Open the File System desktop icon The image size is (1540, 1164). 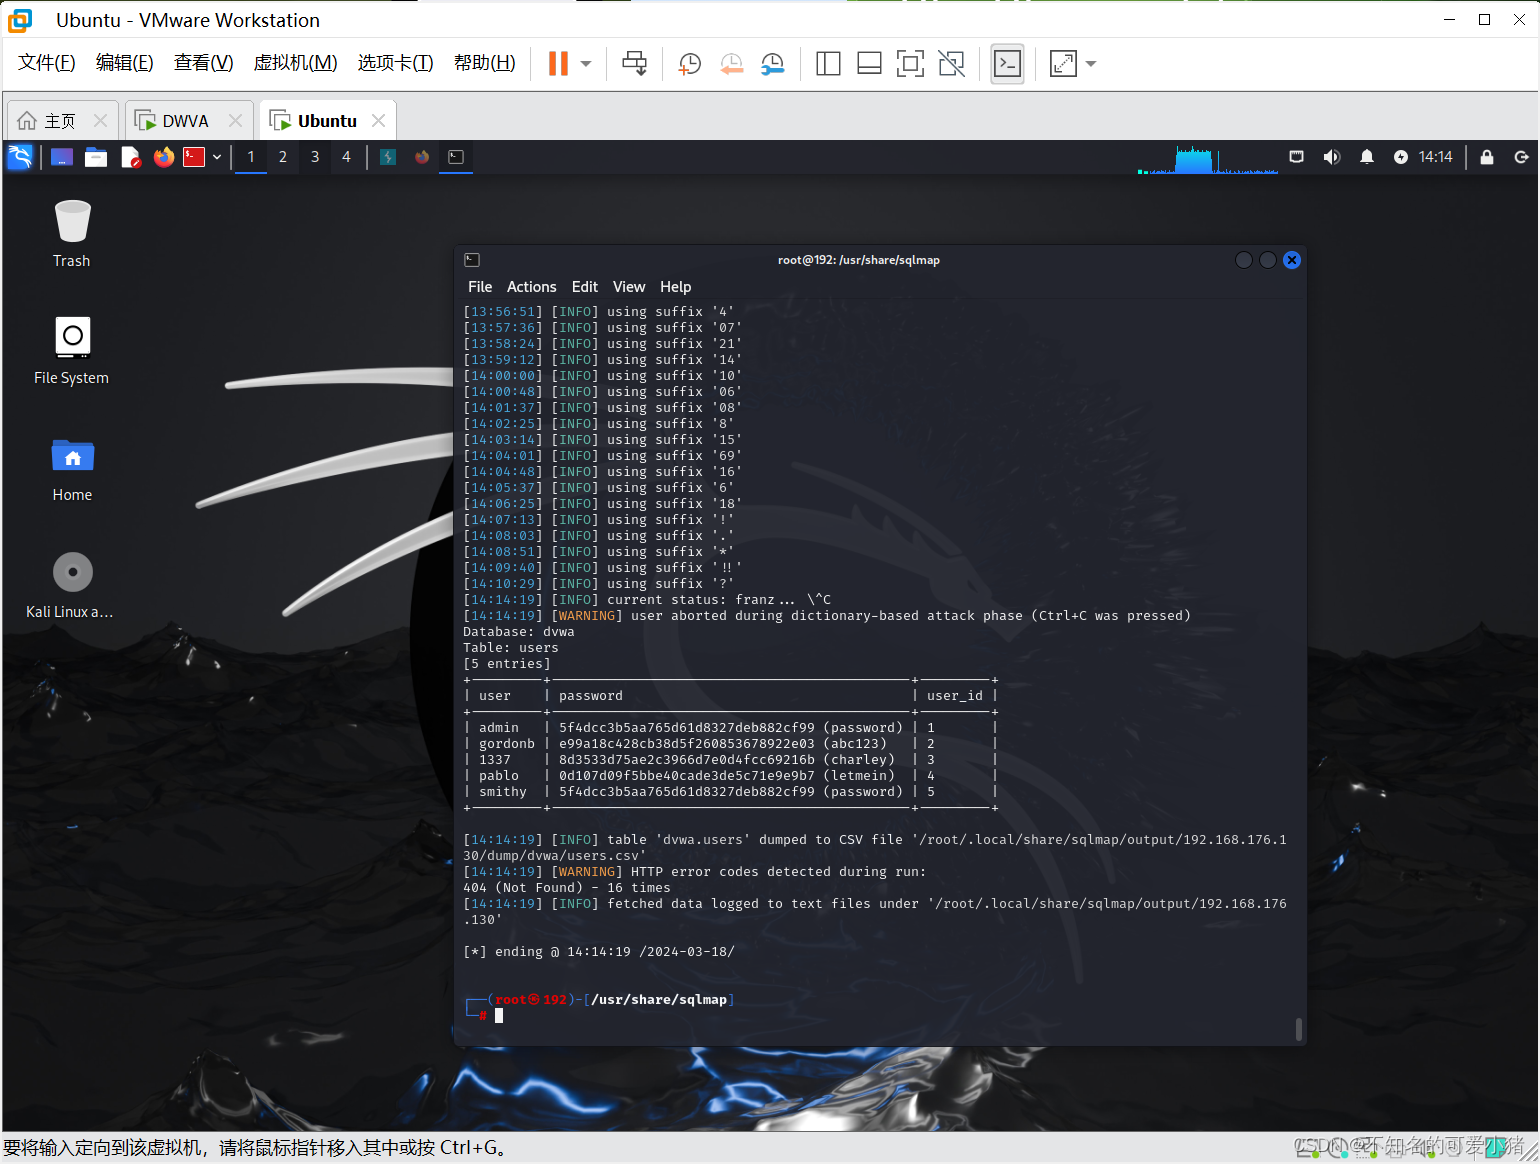[x=72, y=351]
